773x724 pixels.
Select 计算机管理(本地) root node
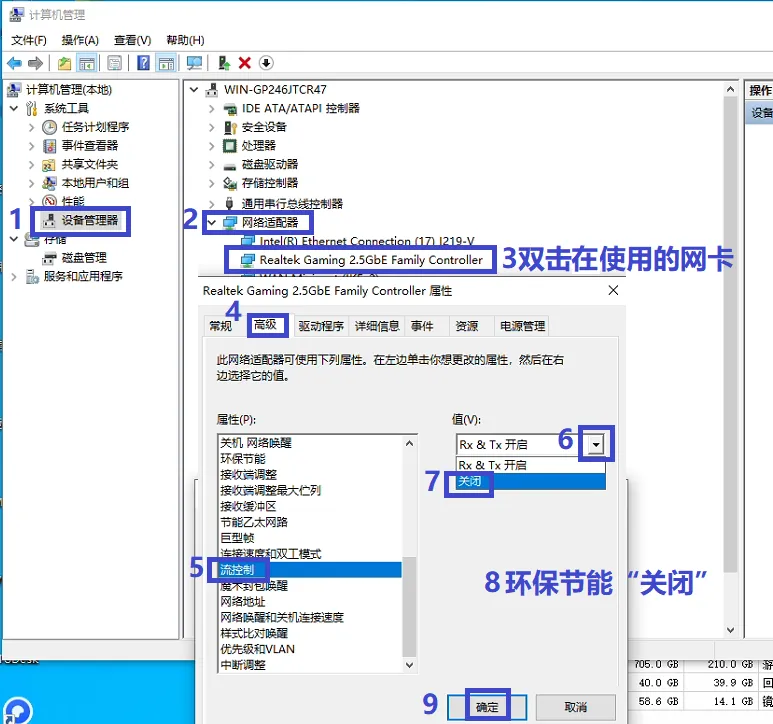(x=69, y=90)
